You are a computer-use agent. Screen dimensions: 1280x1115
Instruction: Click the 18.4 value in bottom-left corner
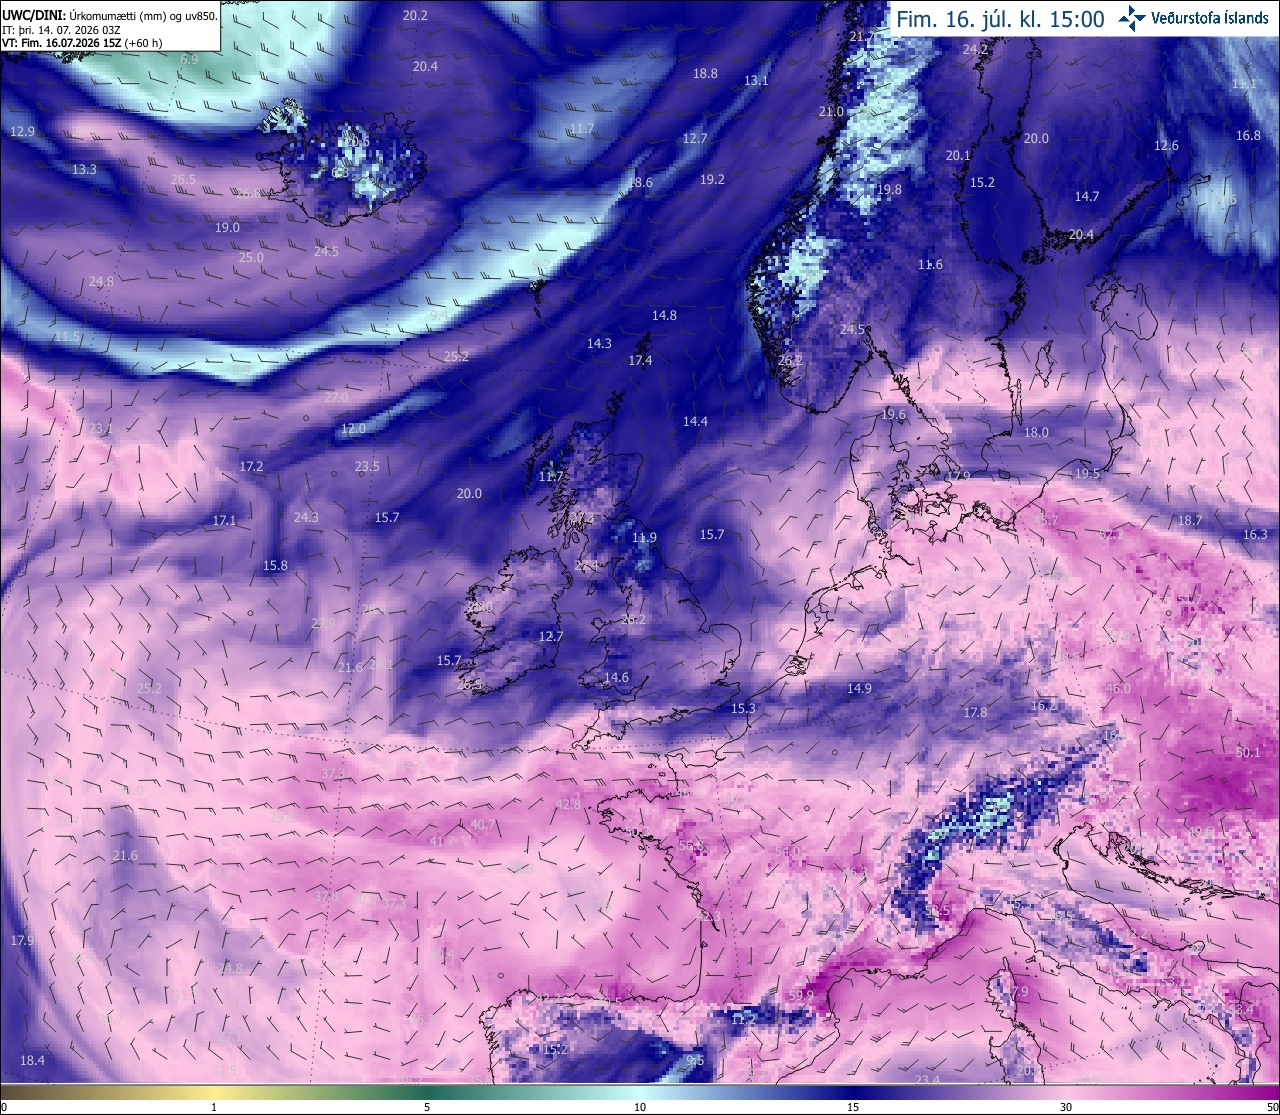(33, 1060)
